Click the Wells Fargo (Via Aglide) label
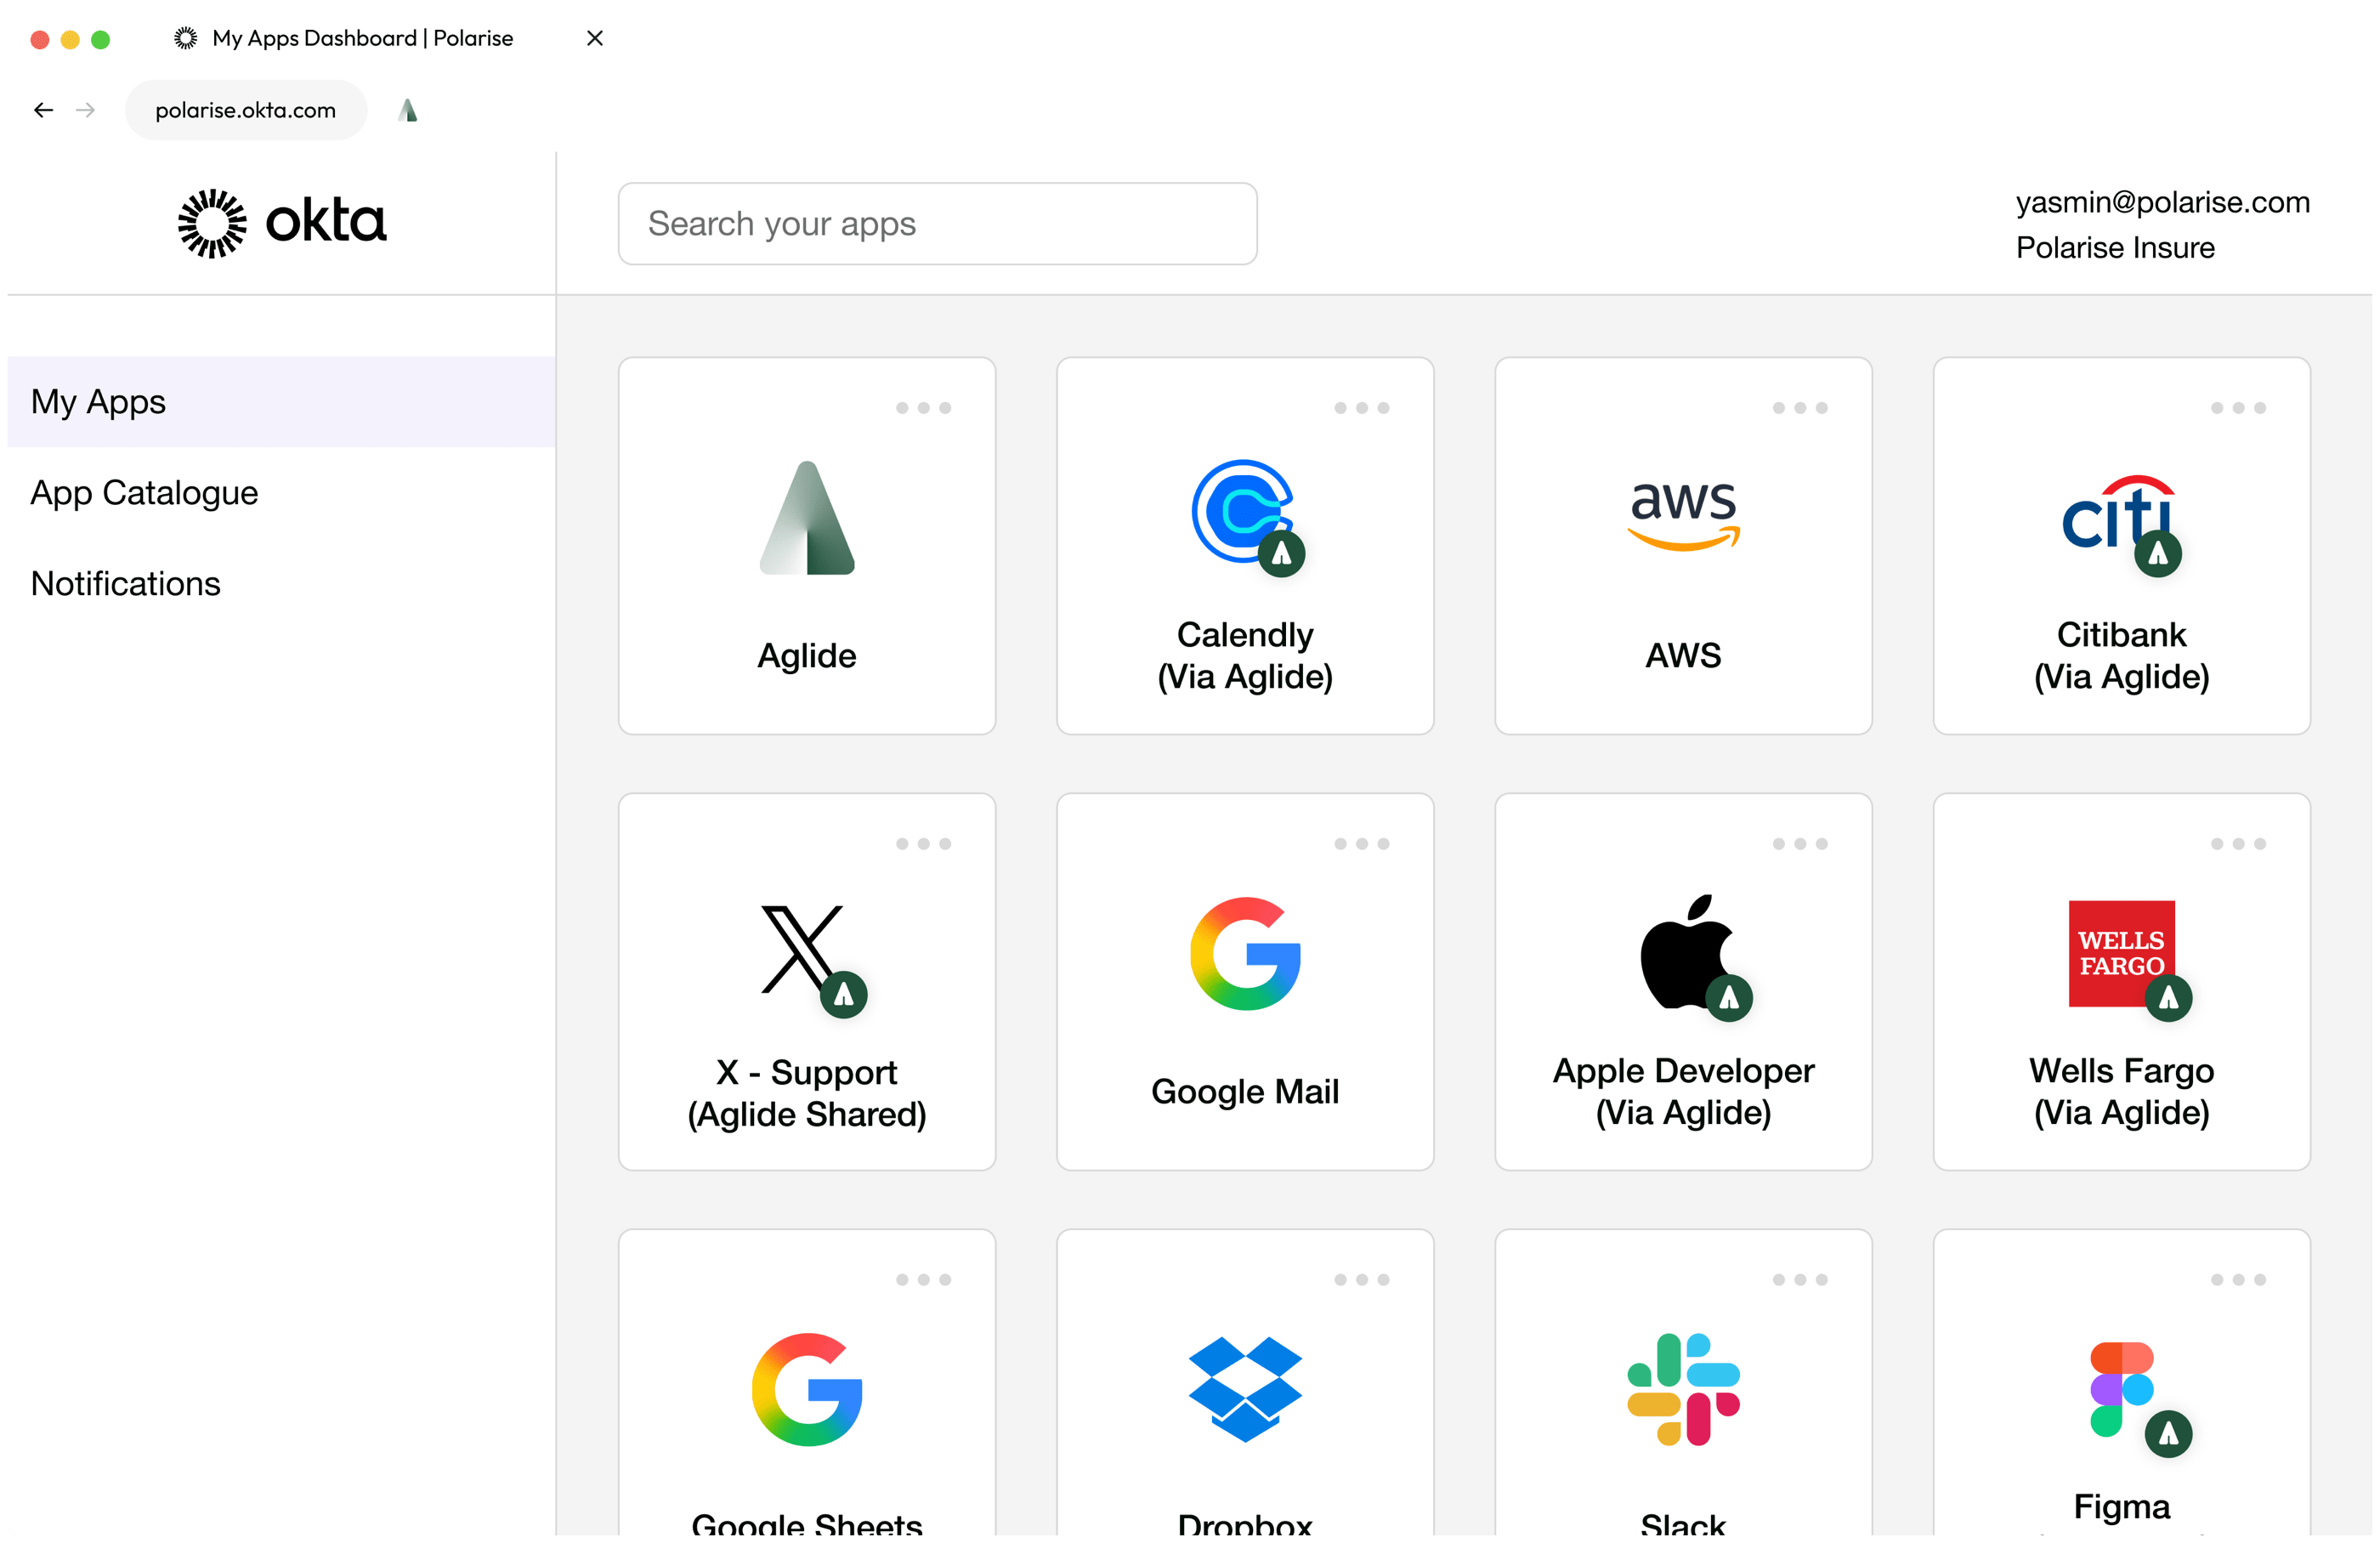Image resolution: width=2380 pixels, height=1543 pixels. tap(2121, 1092)
